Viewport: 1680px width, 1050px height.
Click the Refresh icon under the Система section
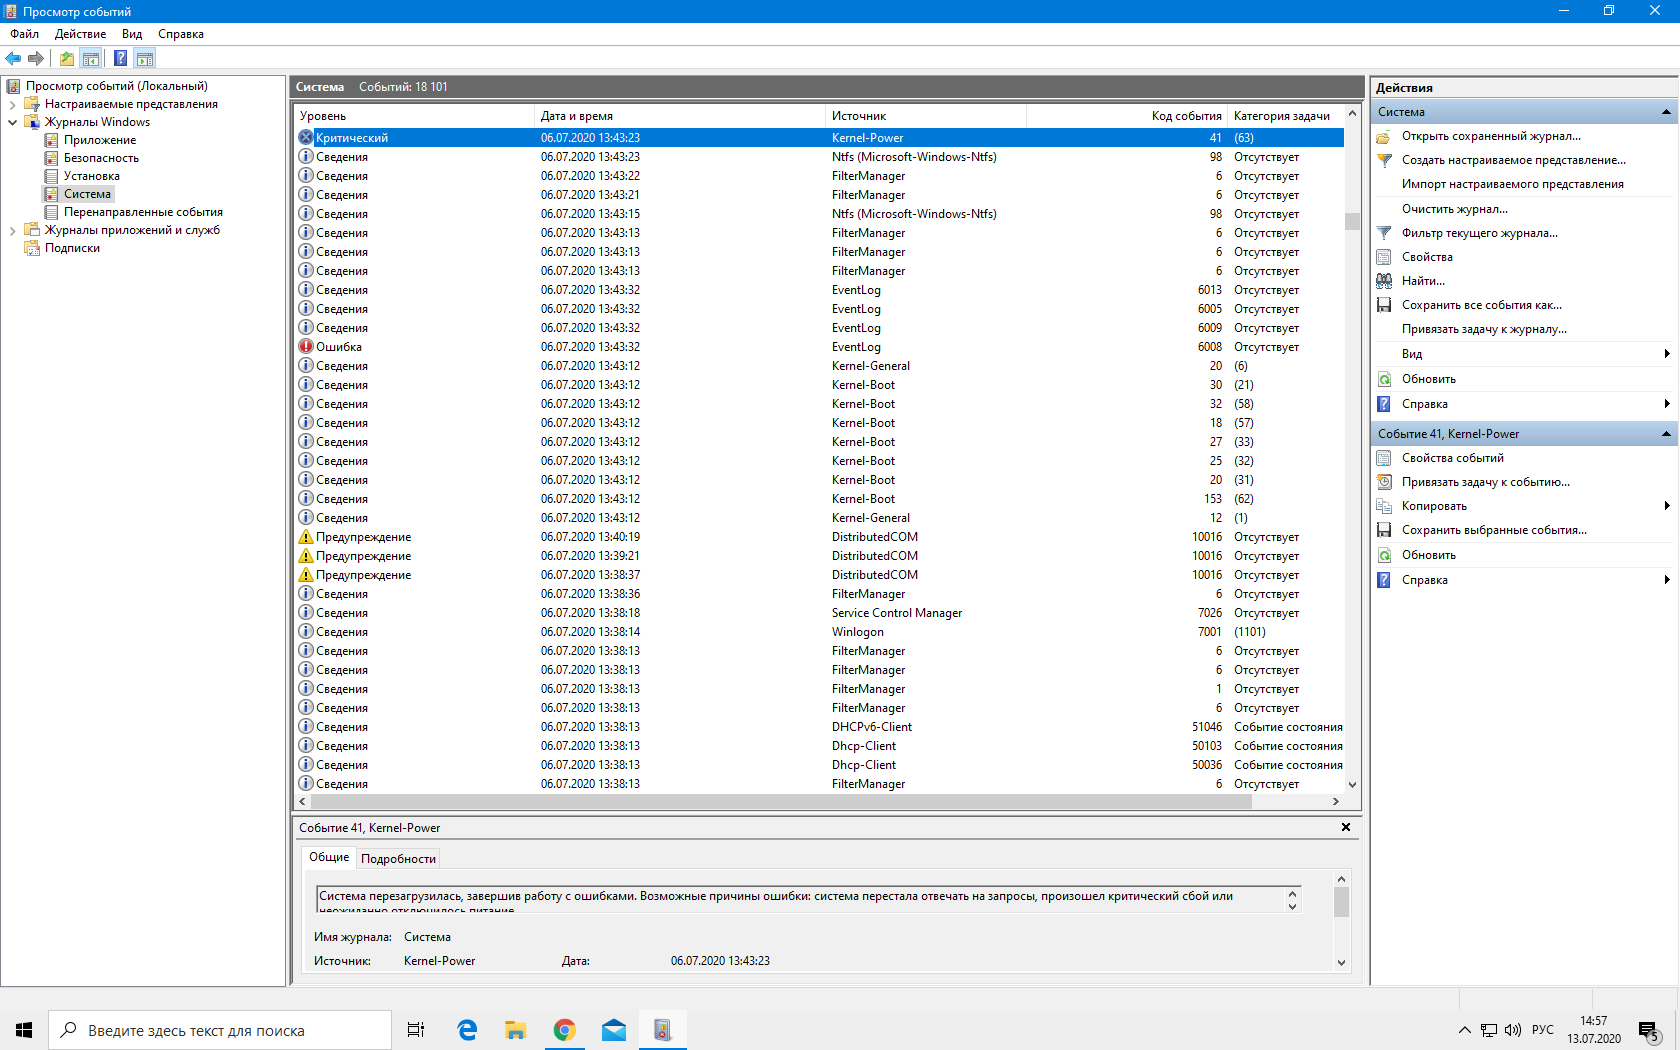(1384, 379)
